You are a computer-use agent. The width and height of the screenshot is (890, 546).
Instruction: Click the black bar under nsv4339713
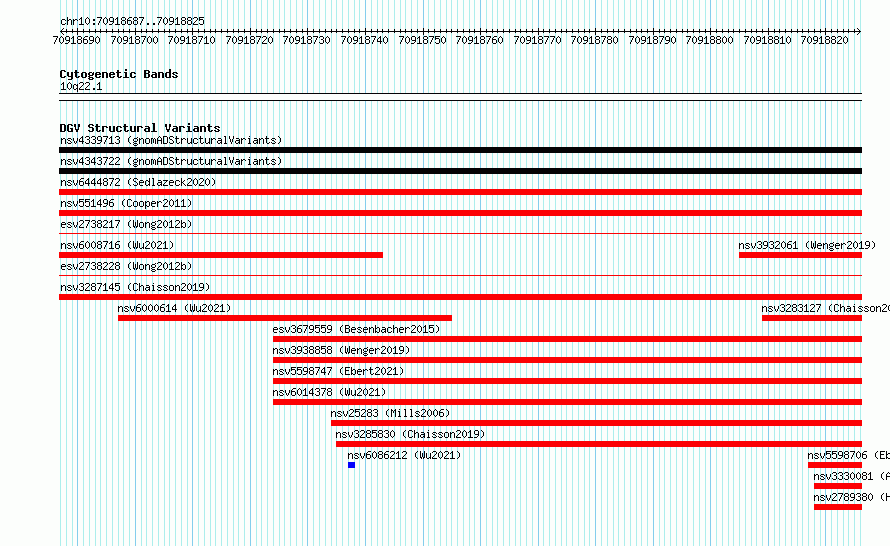[460, 150]
